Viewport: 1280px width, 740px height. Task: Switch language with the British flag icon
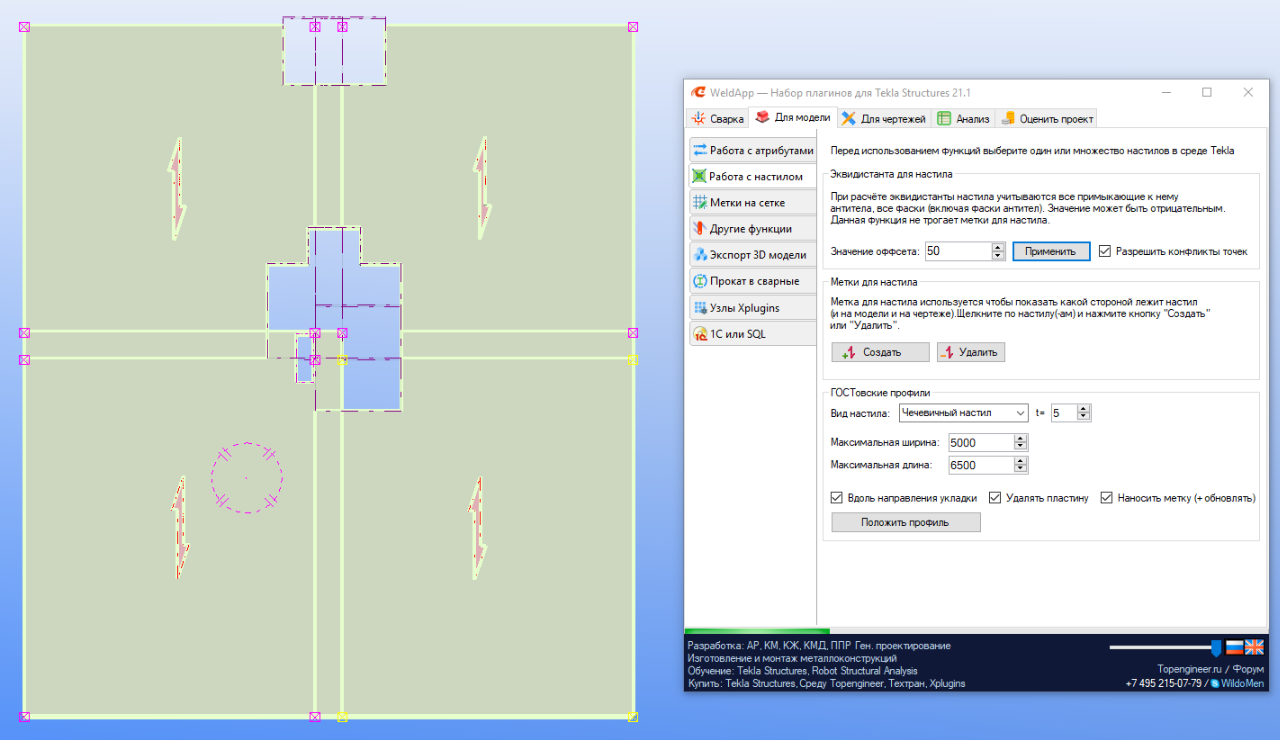1254,647
